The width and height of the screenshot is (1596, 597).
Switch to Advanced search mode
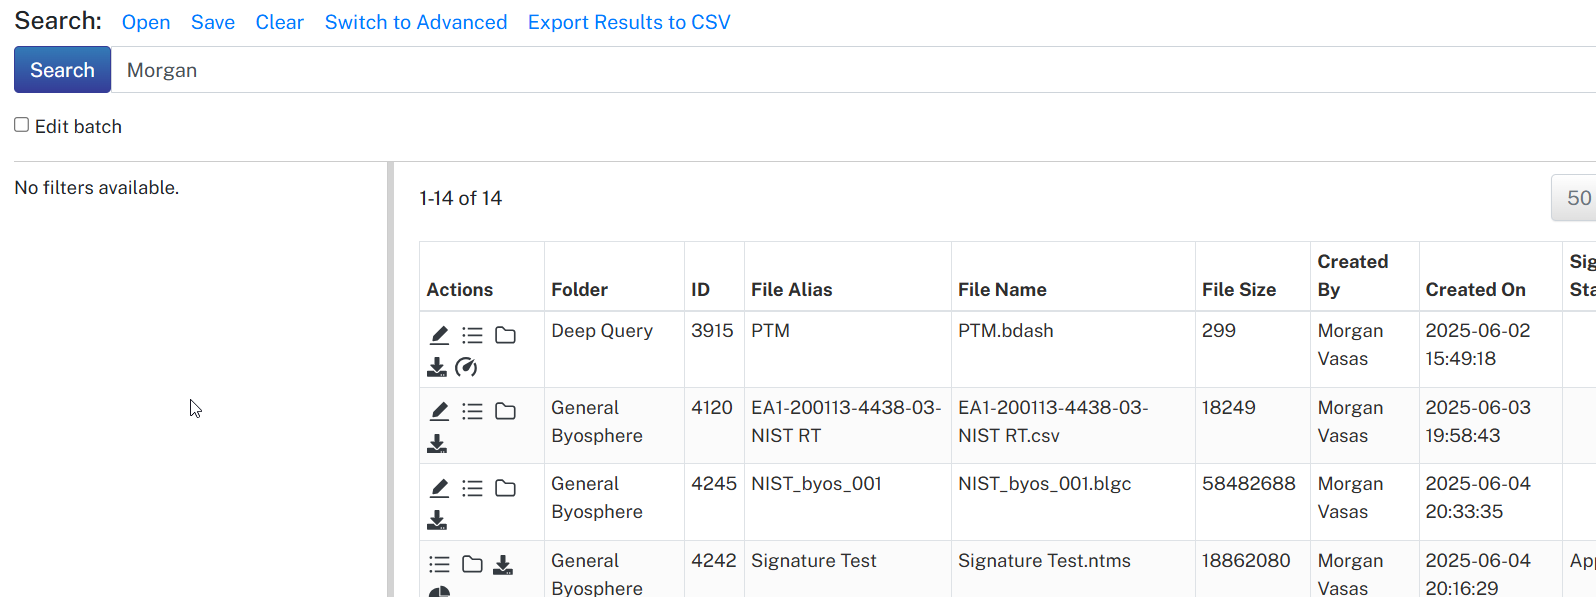pos(416,22)
